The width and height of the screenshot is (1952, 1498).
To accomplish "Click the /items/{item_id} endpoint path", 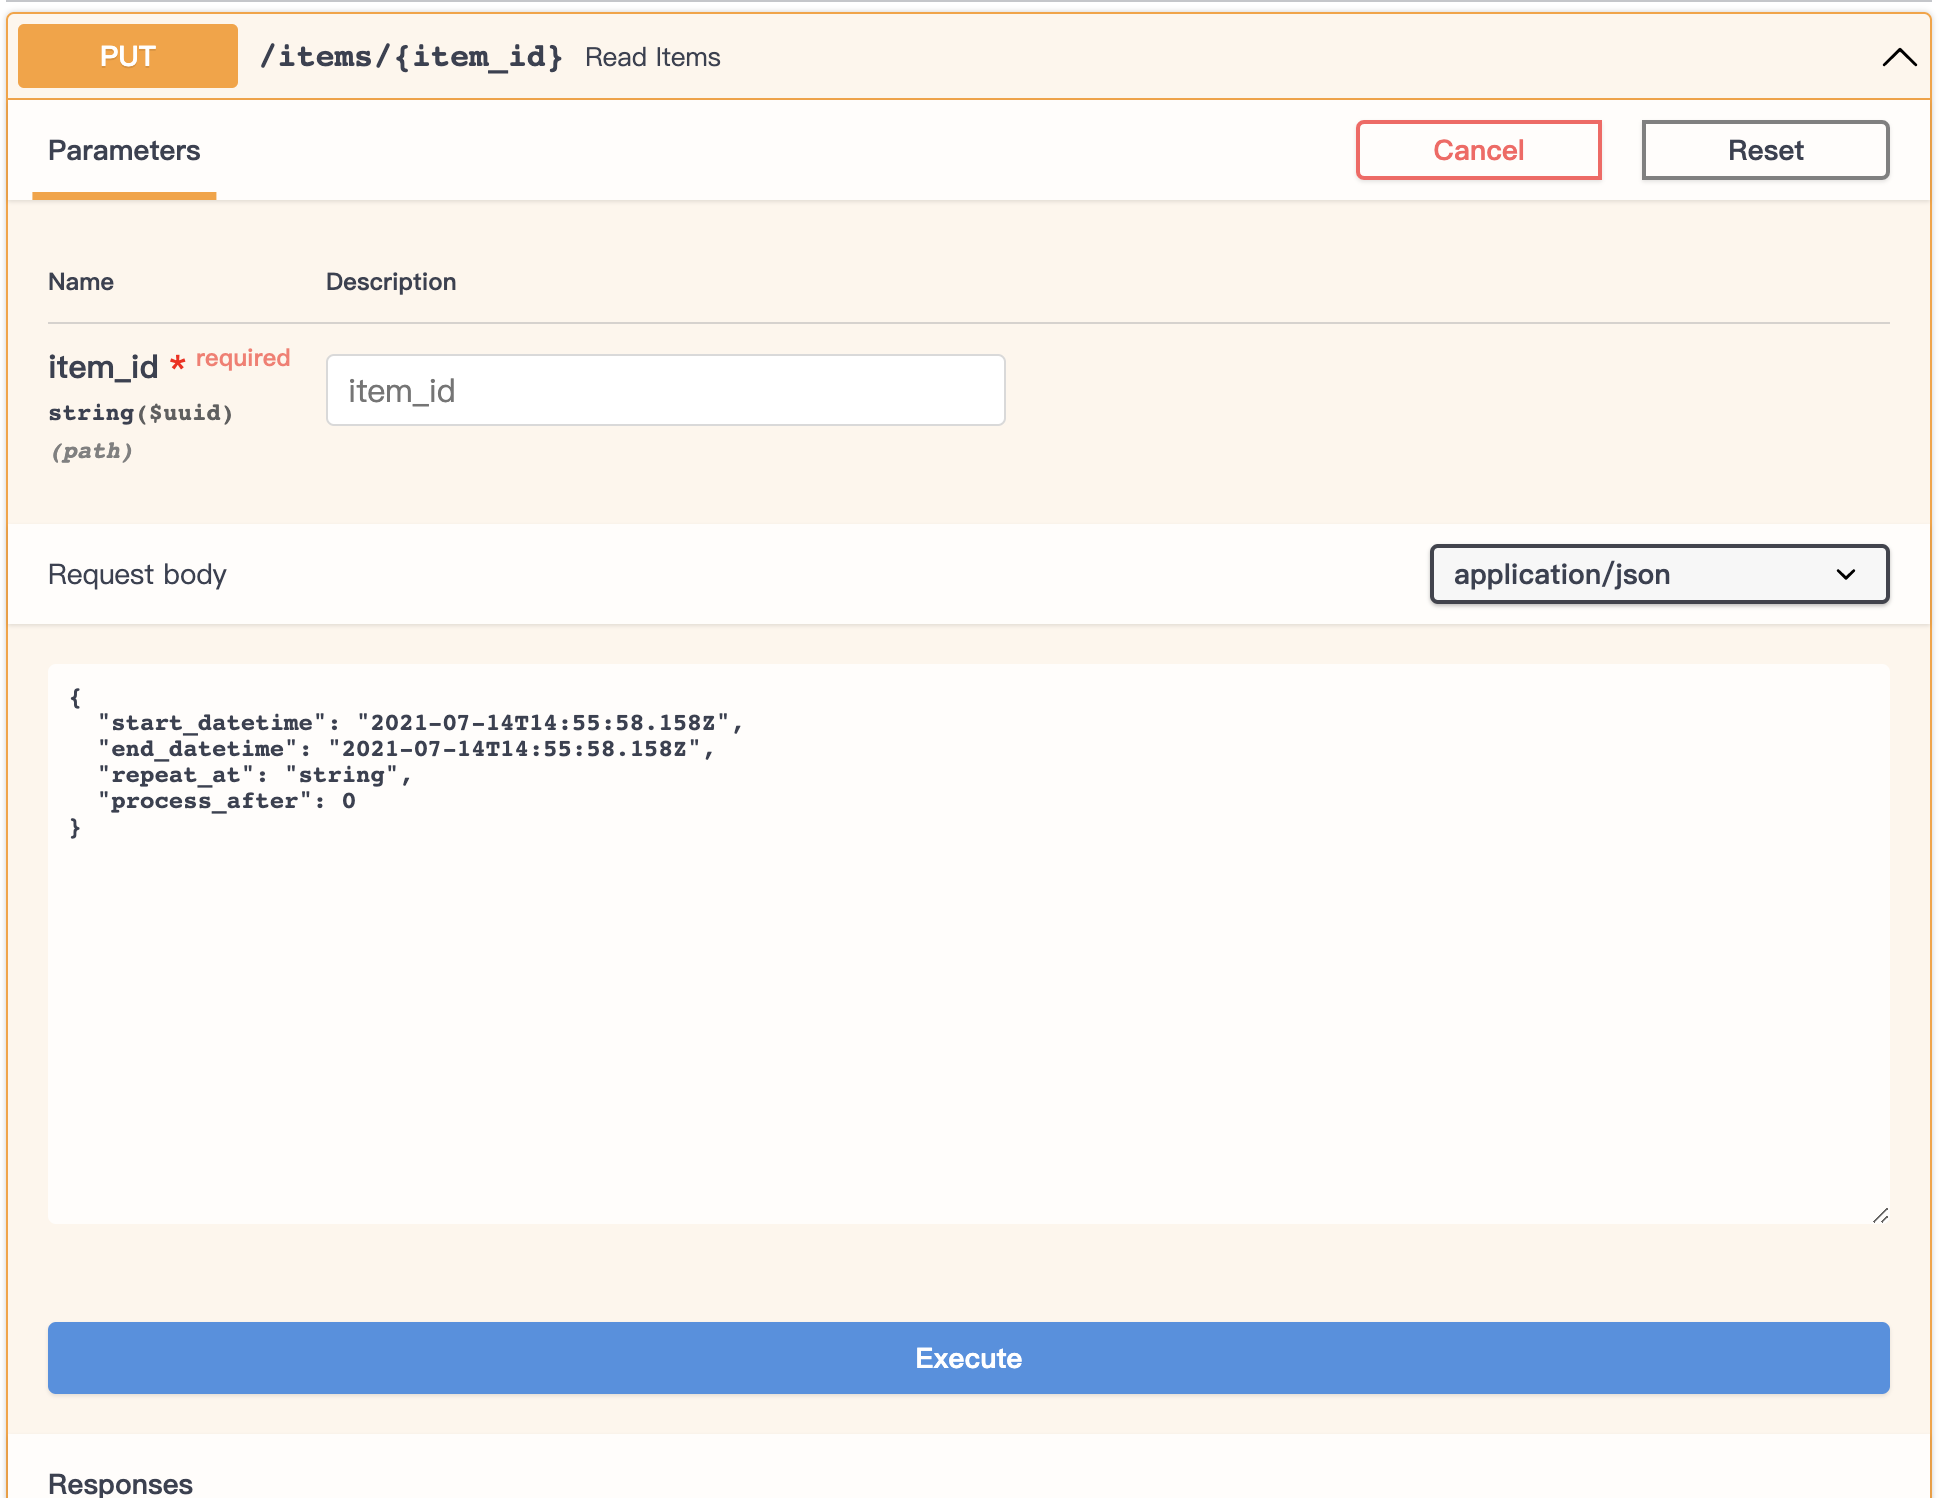I will point(411,56).
